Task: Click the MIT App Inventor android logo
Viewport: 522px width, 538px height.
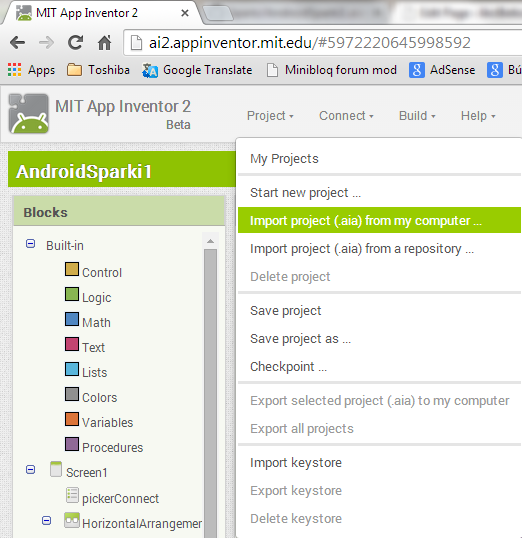Action: [x=29, y=113]
